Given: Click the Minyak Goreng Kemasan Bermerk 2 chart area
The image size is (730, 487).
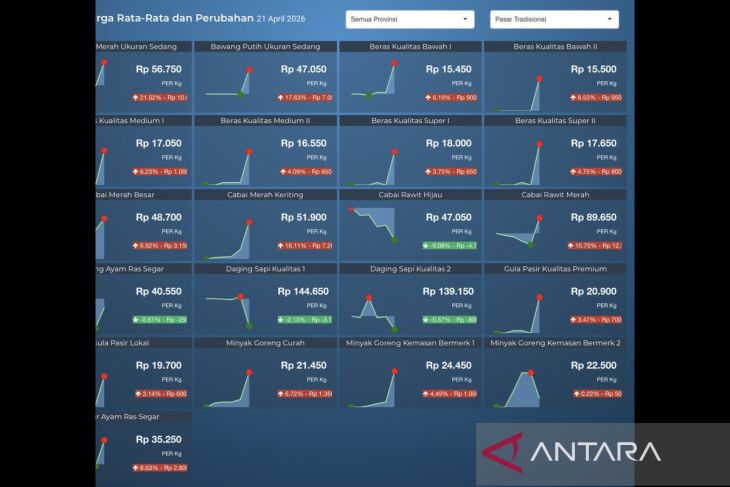Looking at the screenshot, I should [x=522, y=385].
